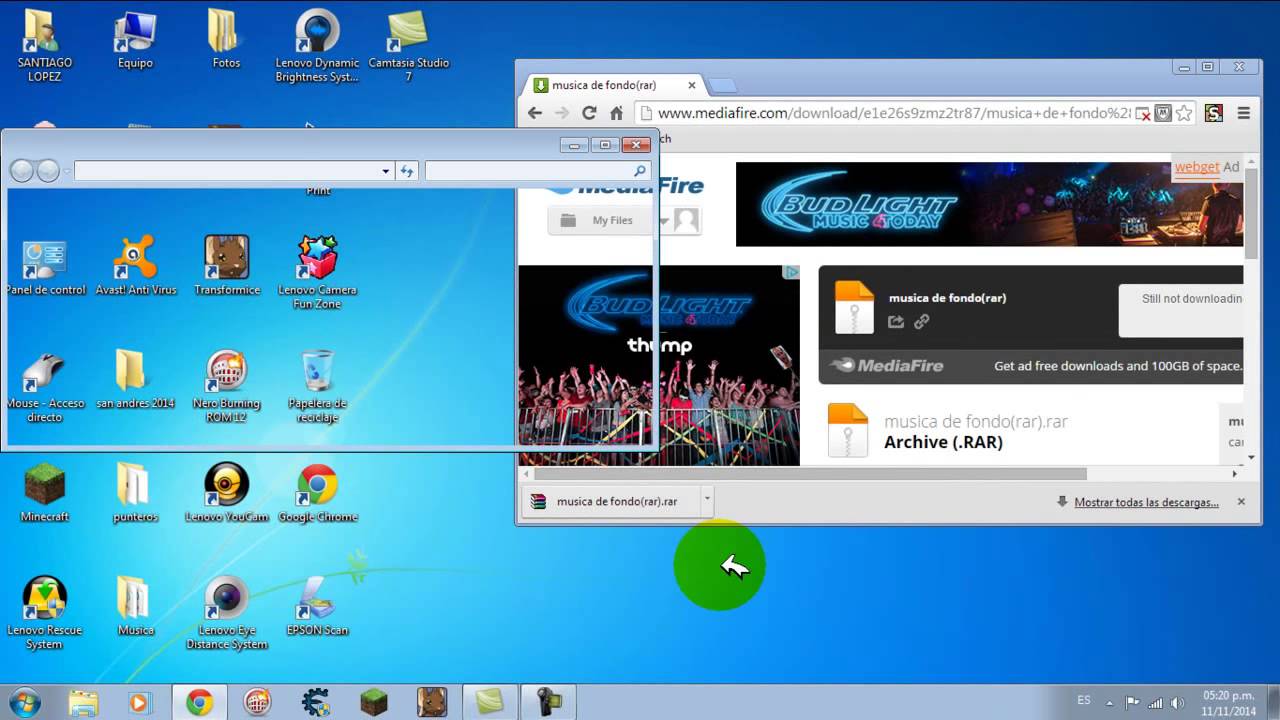Focus the Explorer search box

(538, 171)
